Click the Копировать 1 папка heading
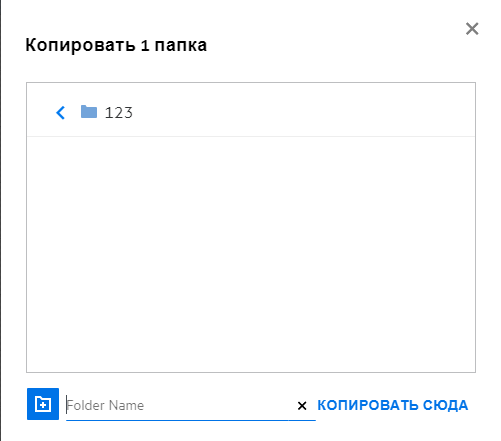 (x=116, y=45)
